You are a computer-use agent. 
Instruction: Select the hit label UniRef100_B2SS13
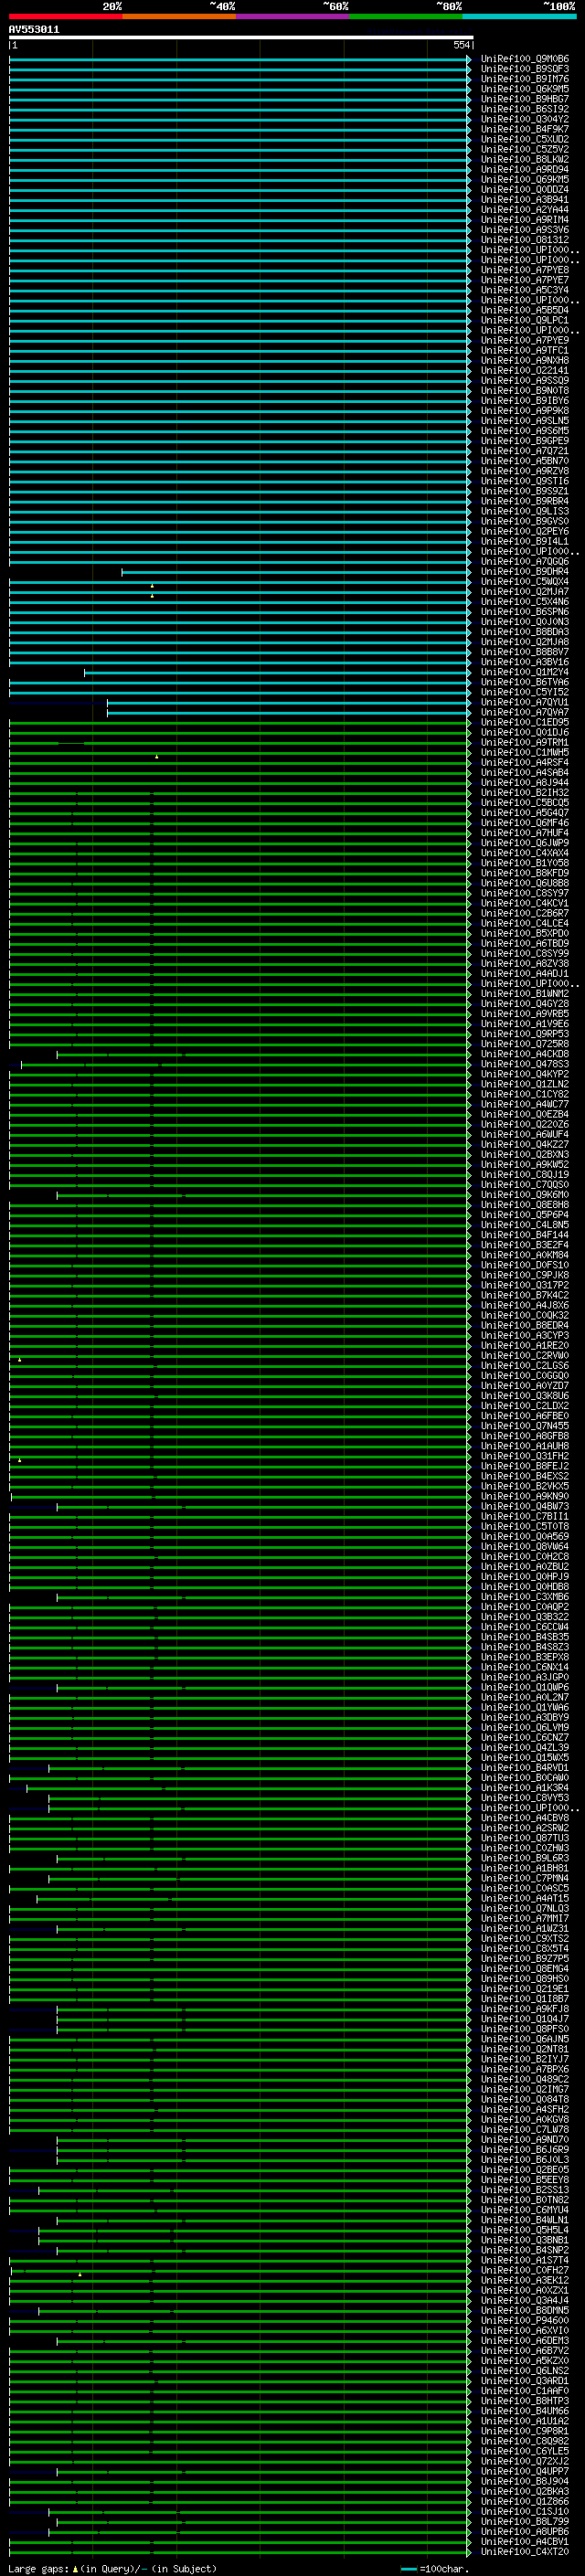pos(525,2189)
